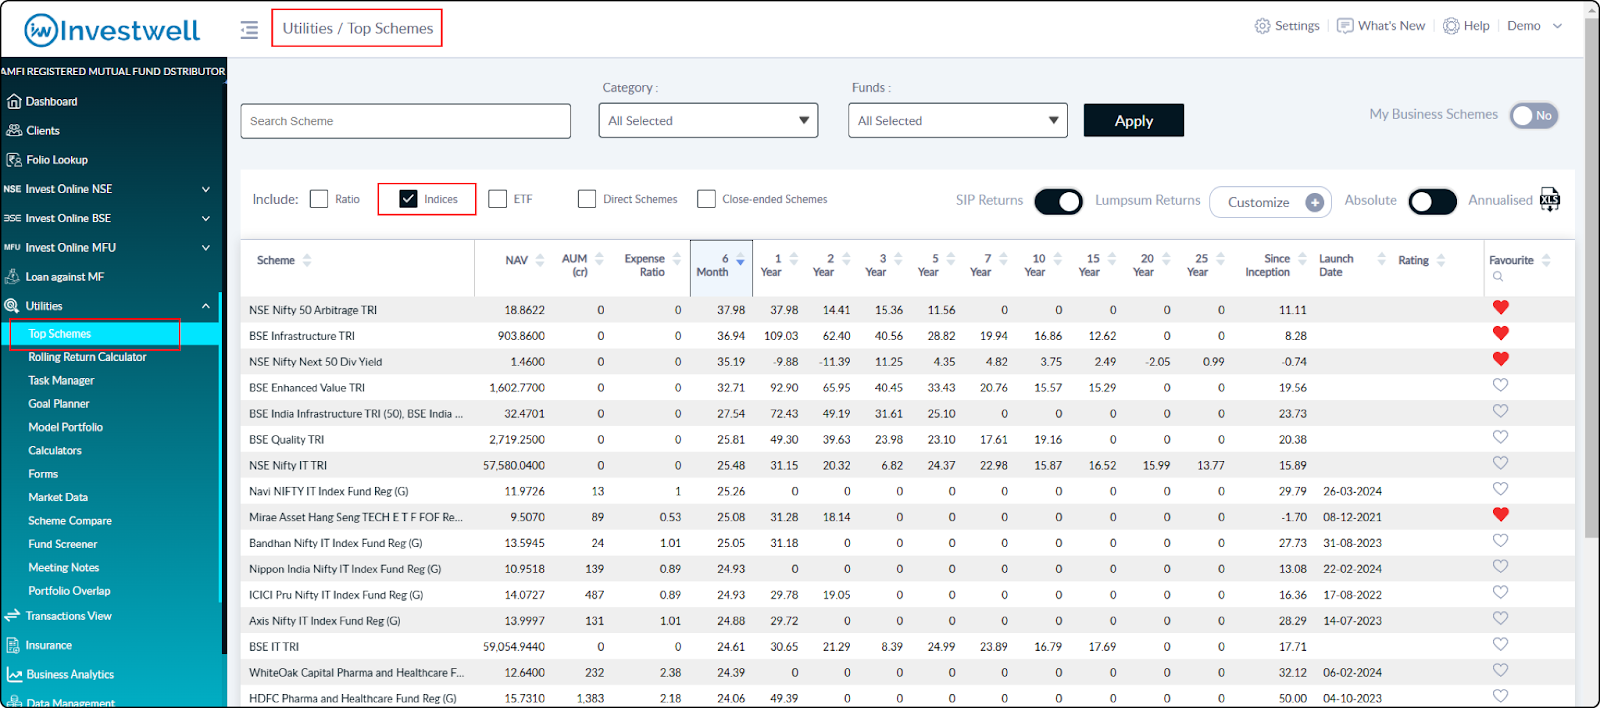Toggle Absolute / Annualised switch
This screenshot has width=1600, height=708.
click(x=1433, y=201)
